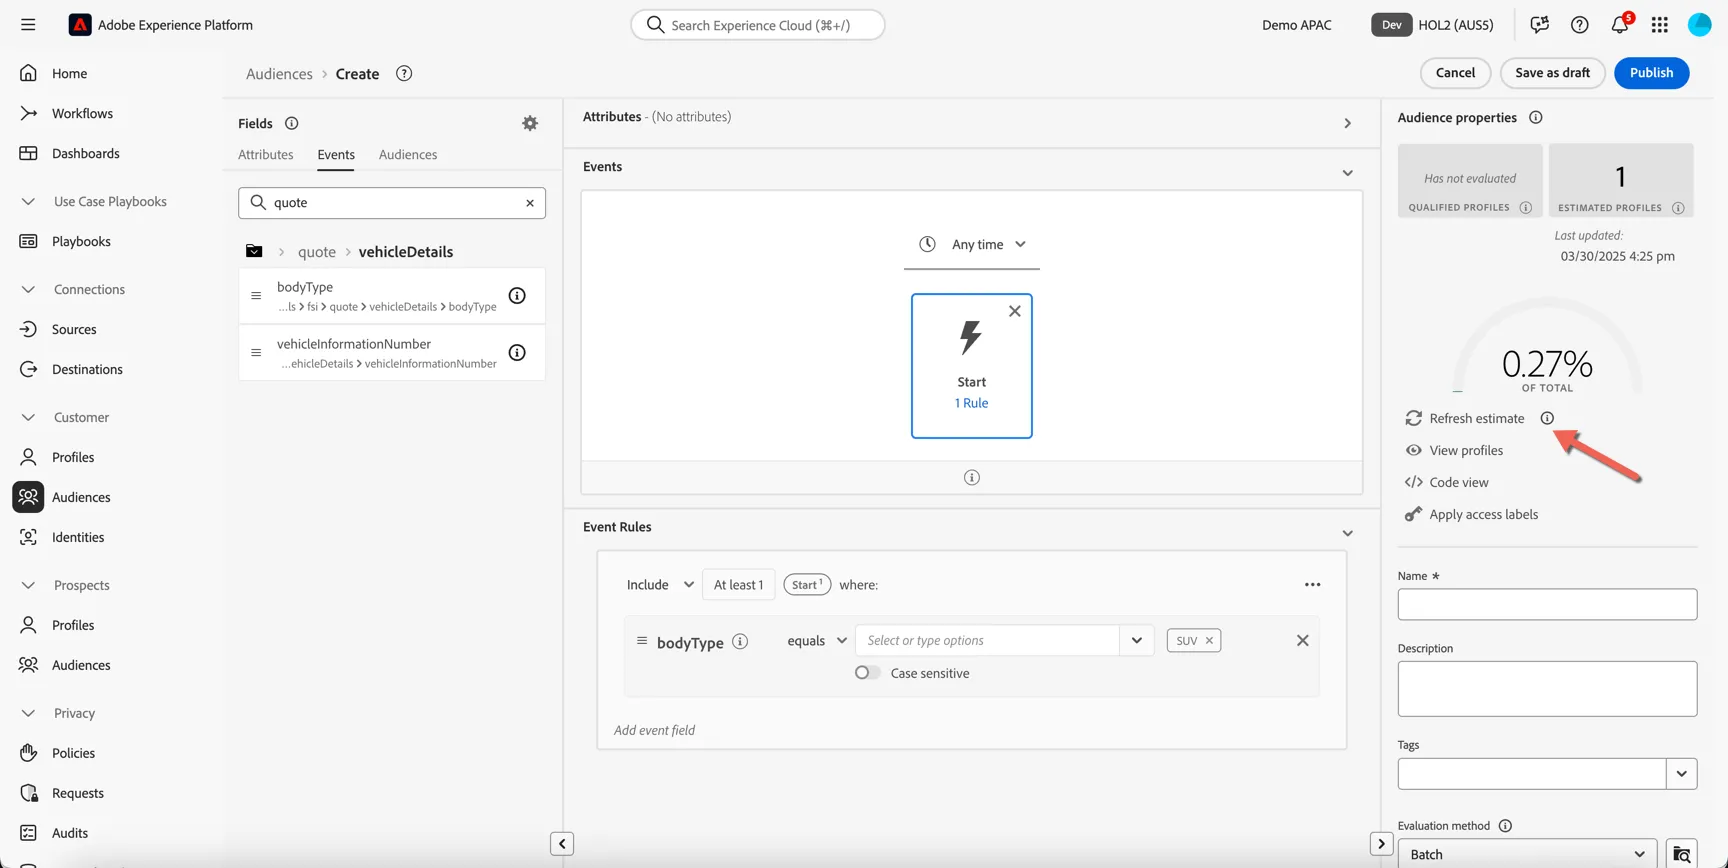The width and height of the screenshot is (1728, 868).
Task: Change the Include dropdown
Action: 660,585
